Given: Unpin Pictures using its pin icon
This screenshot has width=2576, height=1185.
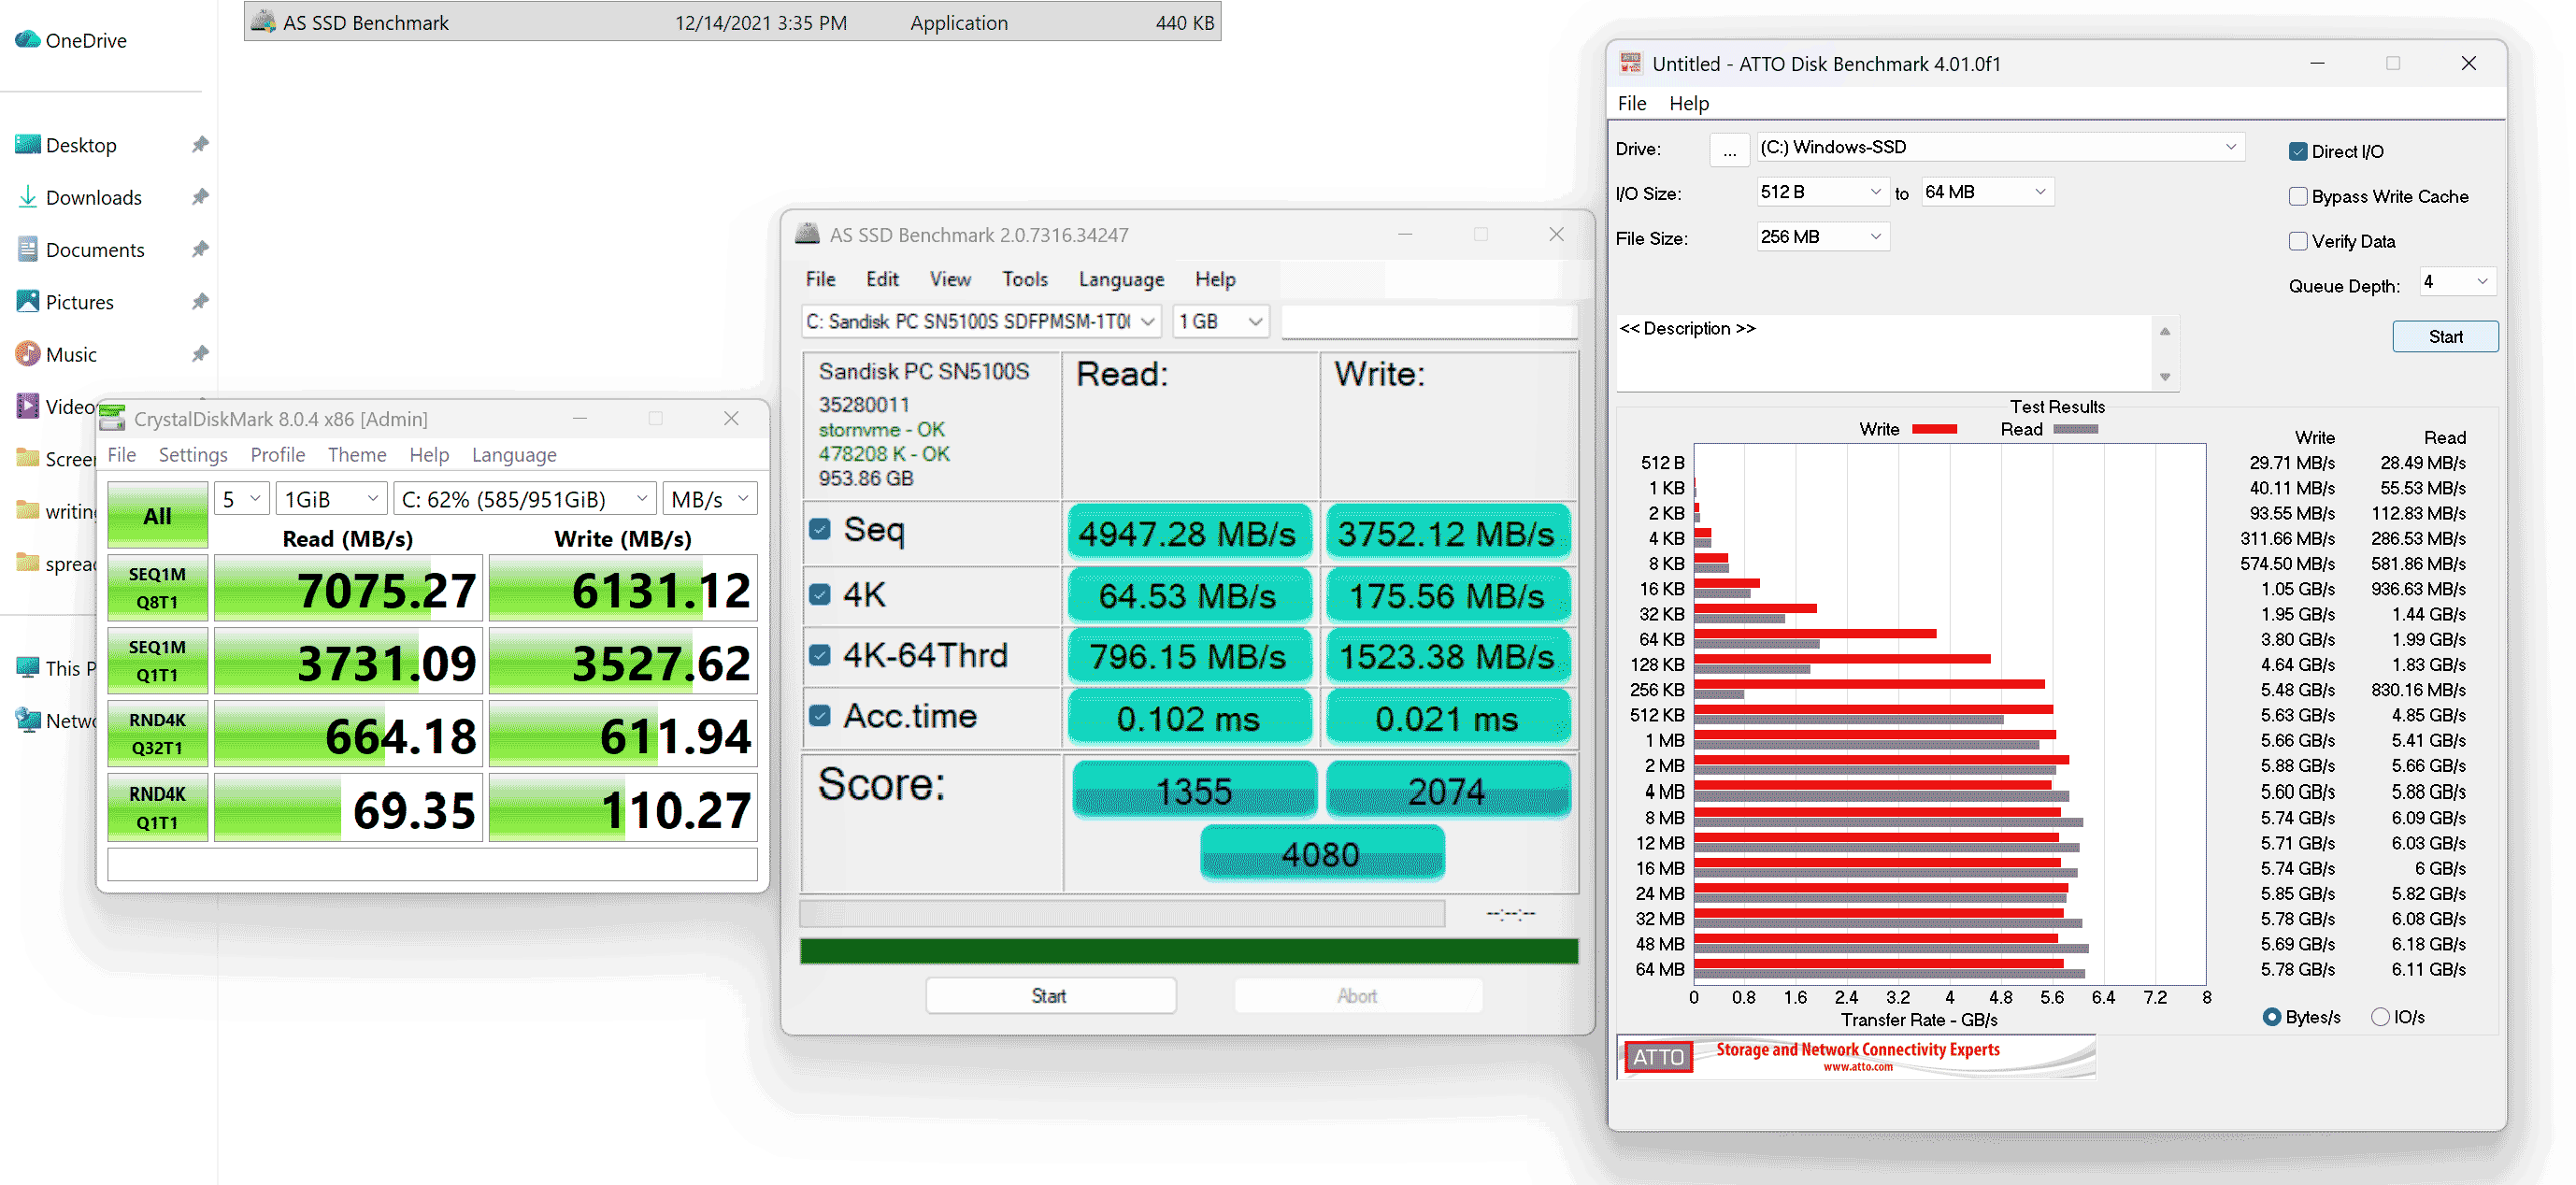Looking at the screenshot, I should 200,301.
